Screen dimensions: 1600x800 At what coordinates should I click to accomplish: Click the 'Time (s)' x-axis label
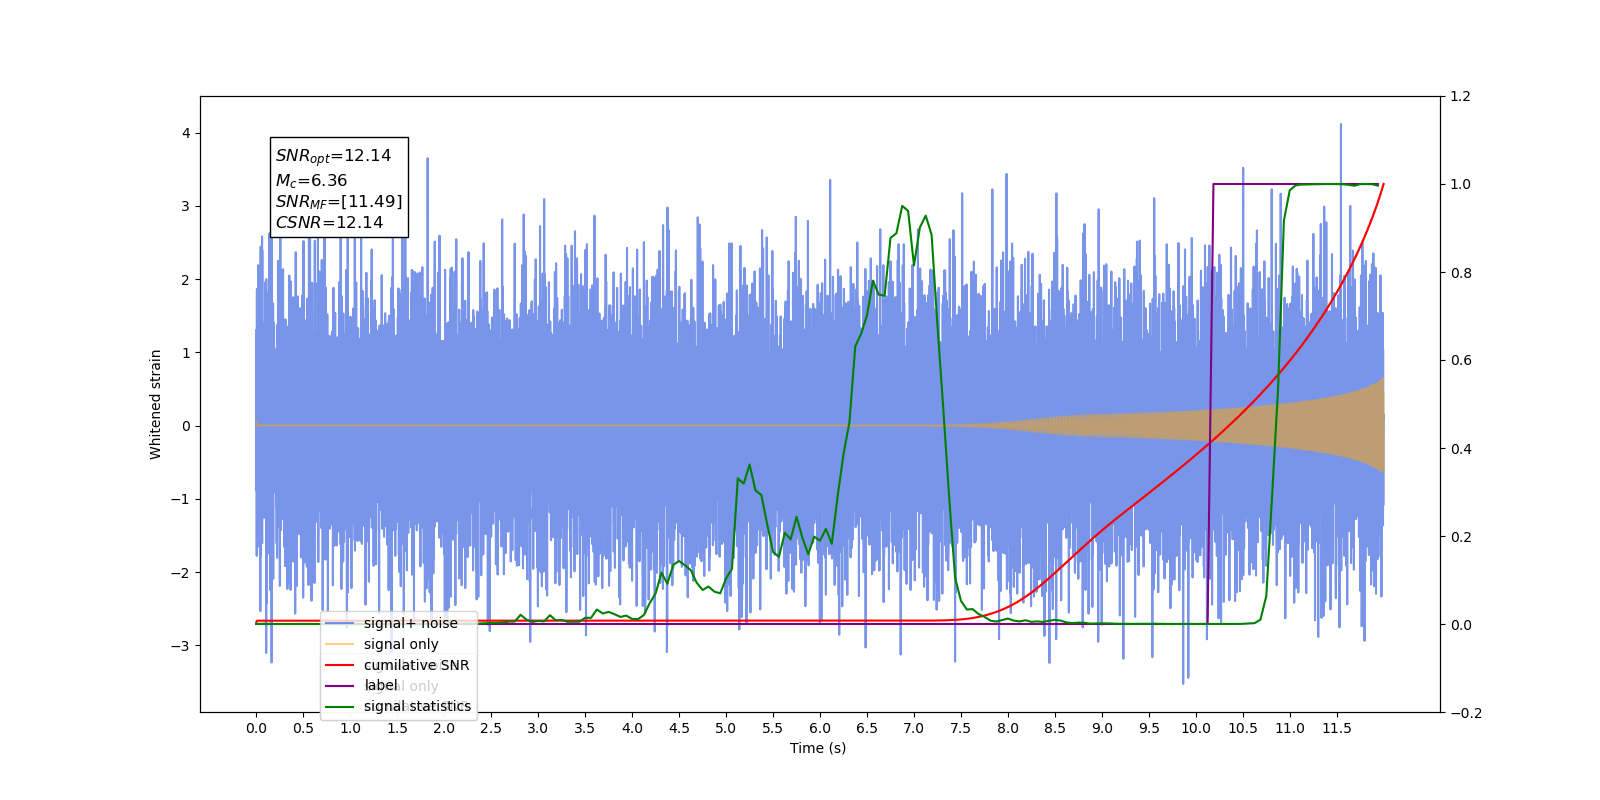click(818, 748)
